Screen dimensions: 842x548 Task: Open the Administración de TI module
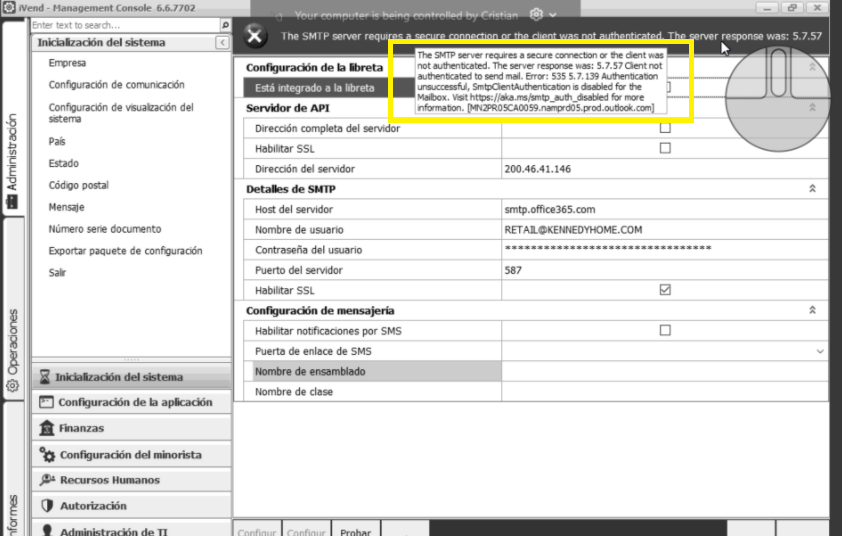[132, 529]
